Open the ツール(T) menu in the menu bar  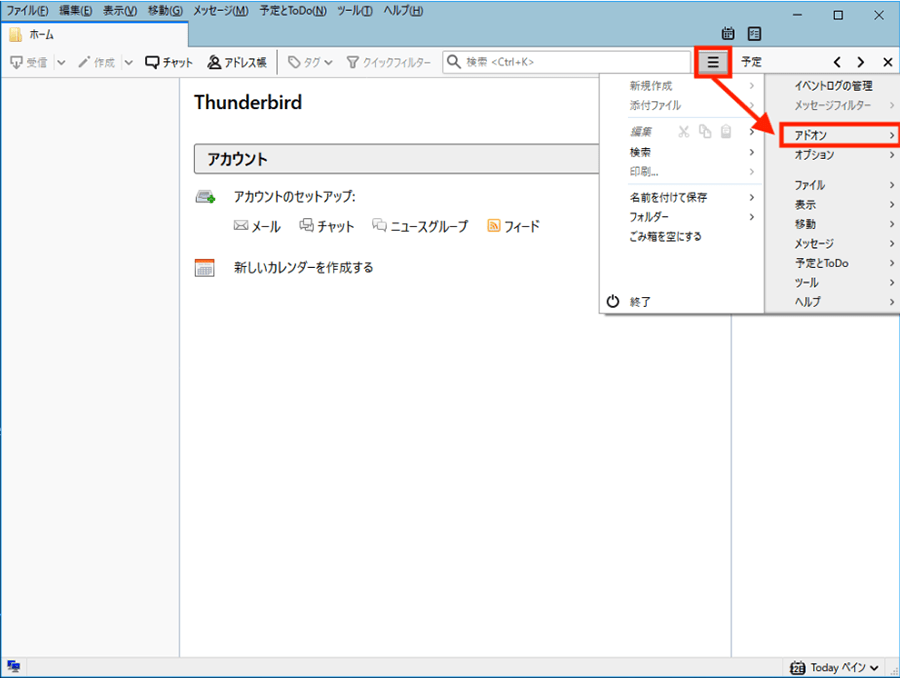tap(355, 11)
